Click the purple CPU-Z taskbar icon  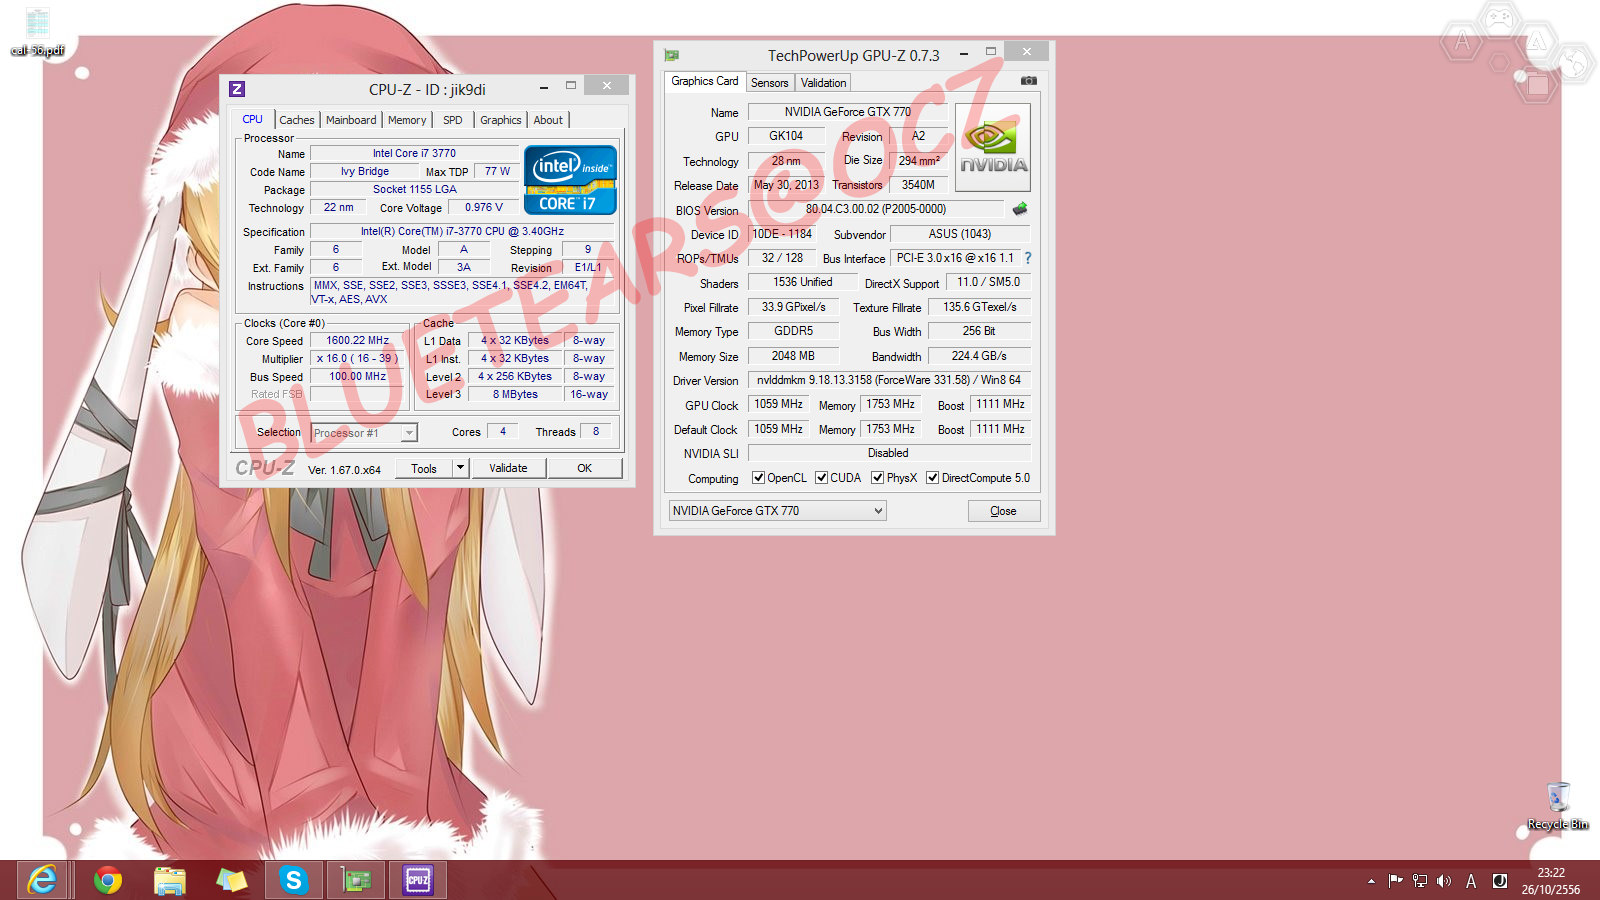[x=418, y=880]
